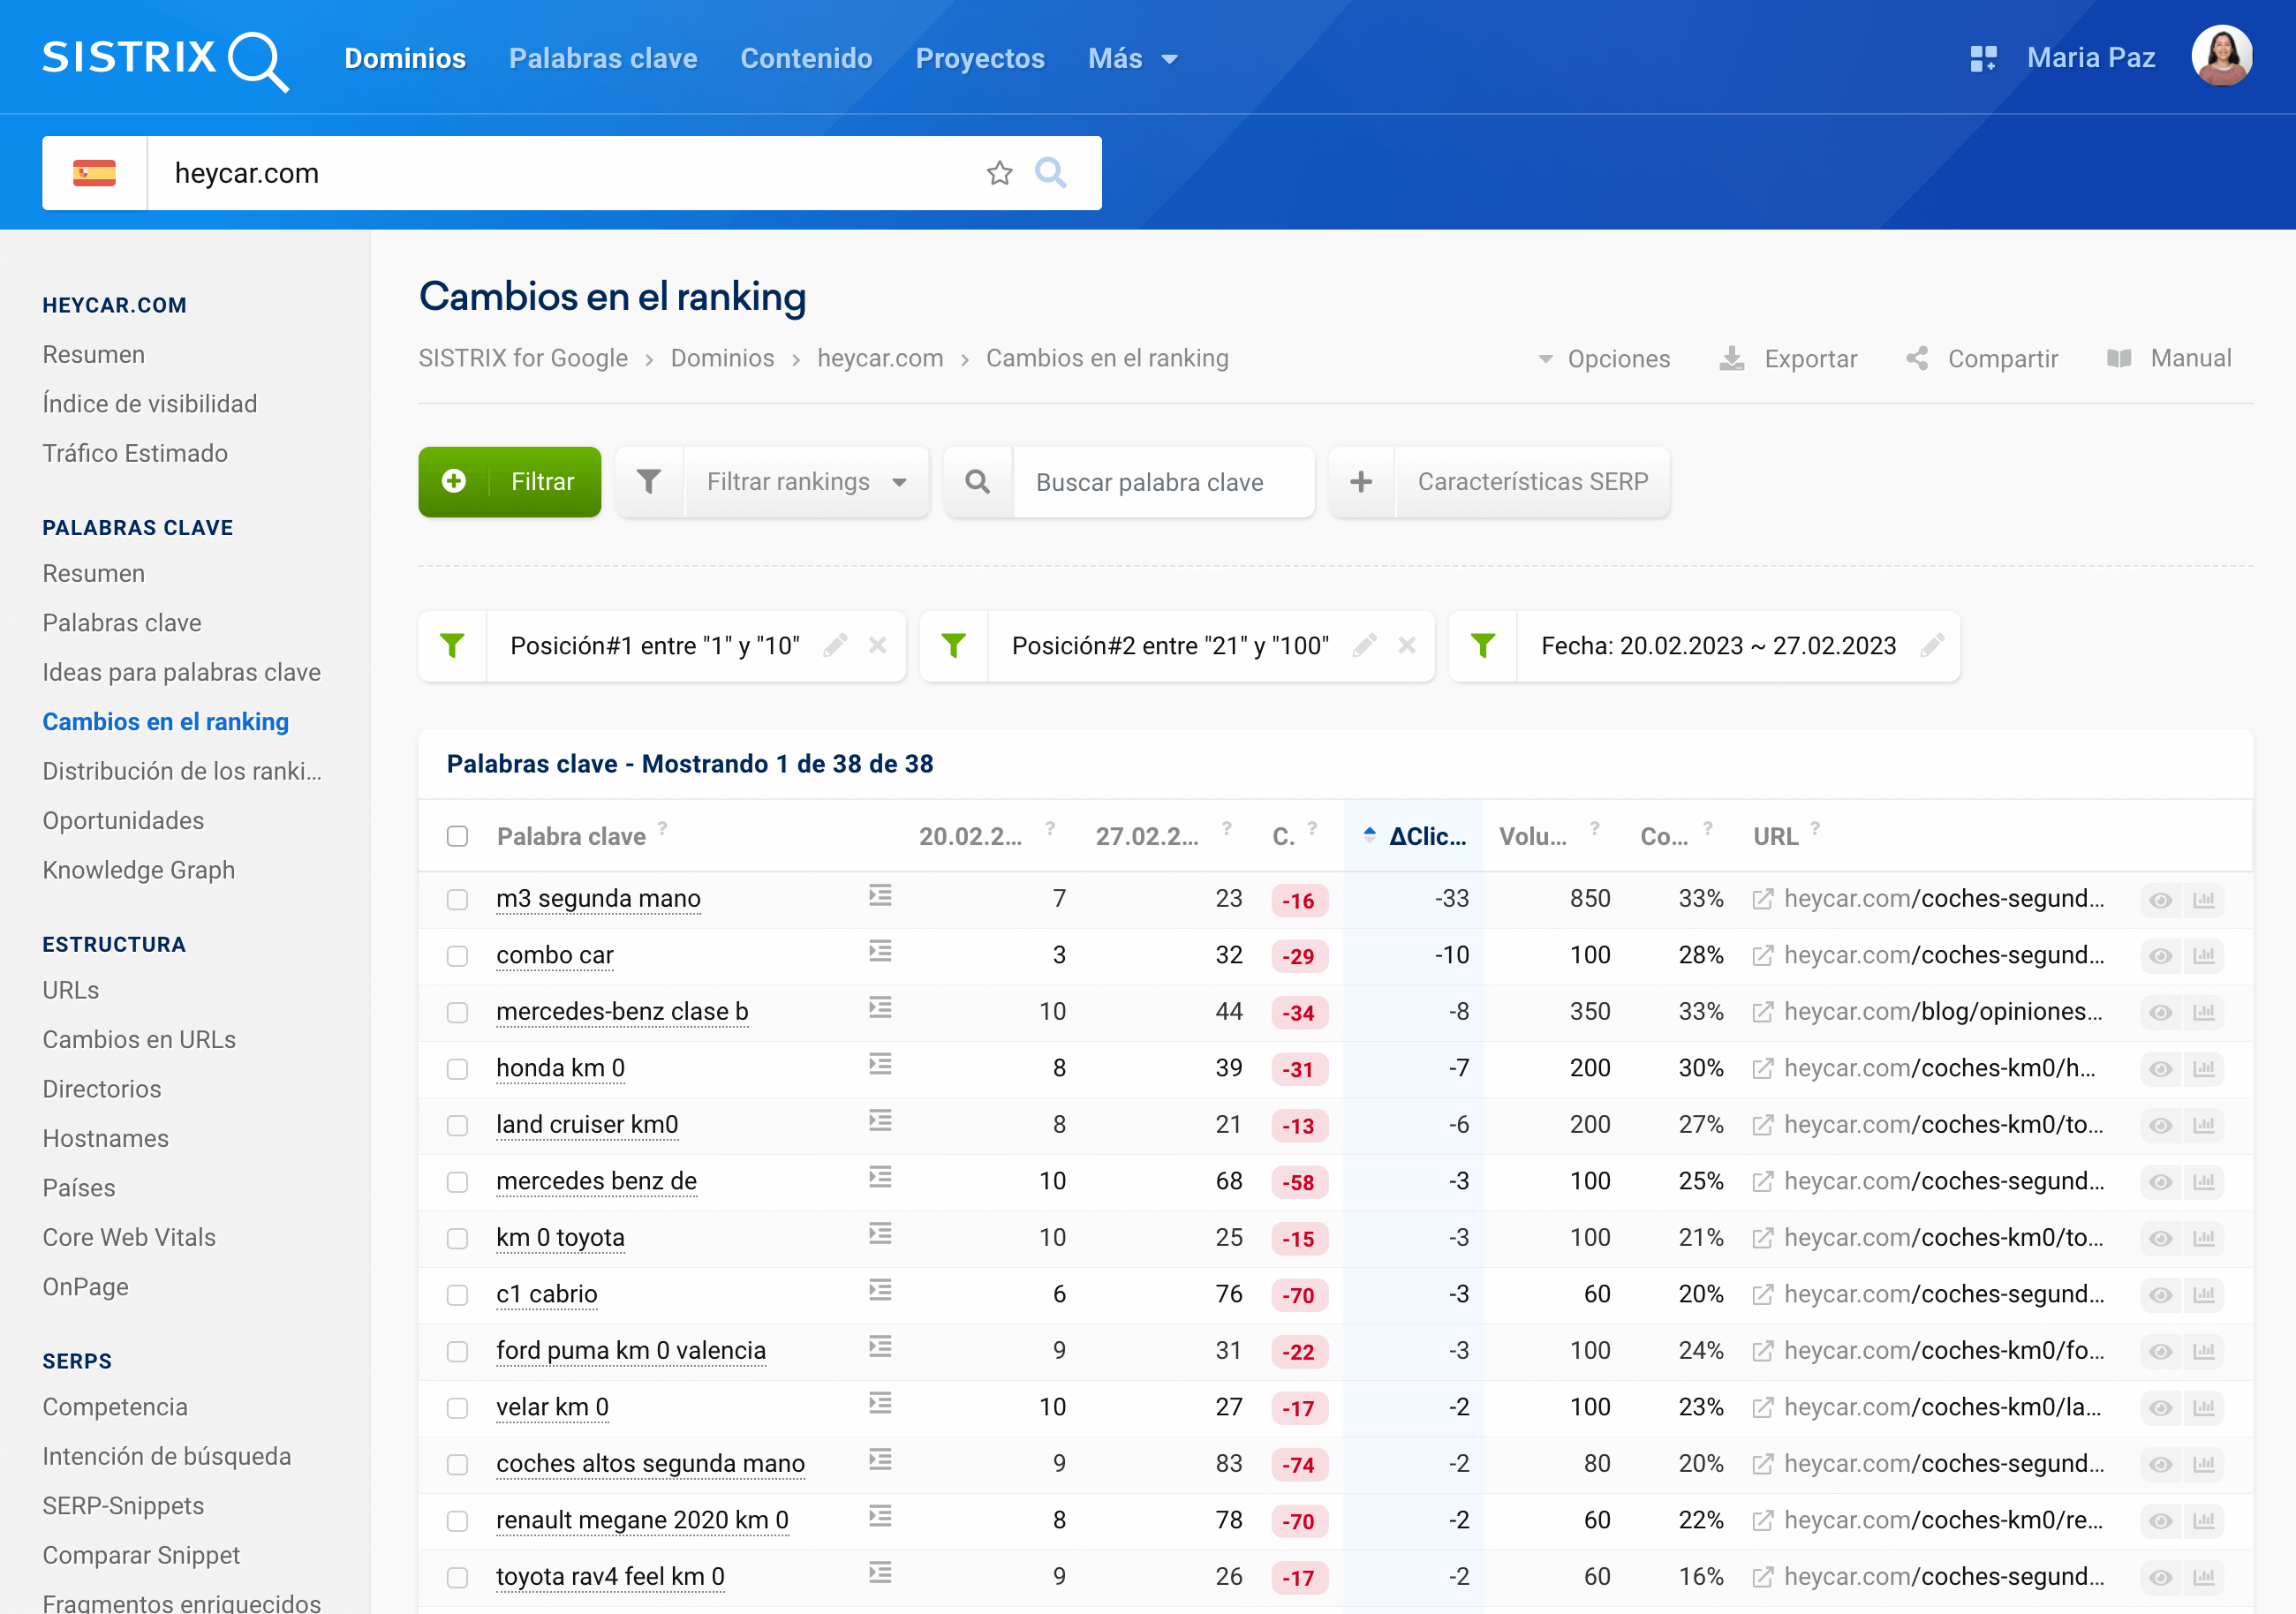Screen dimensions: 2296x1614
Task: Click the magnifier search icon beside heycar.com
Action: pos(1050,173)
